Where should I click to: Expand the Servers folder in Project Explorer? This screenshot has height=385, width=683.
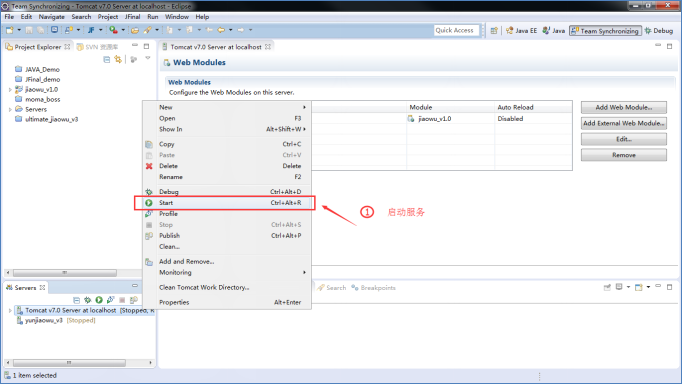click(x=10, y=110)
